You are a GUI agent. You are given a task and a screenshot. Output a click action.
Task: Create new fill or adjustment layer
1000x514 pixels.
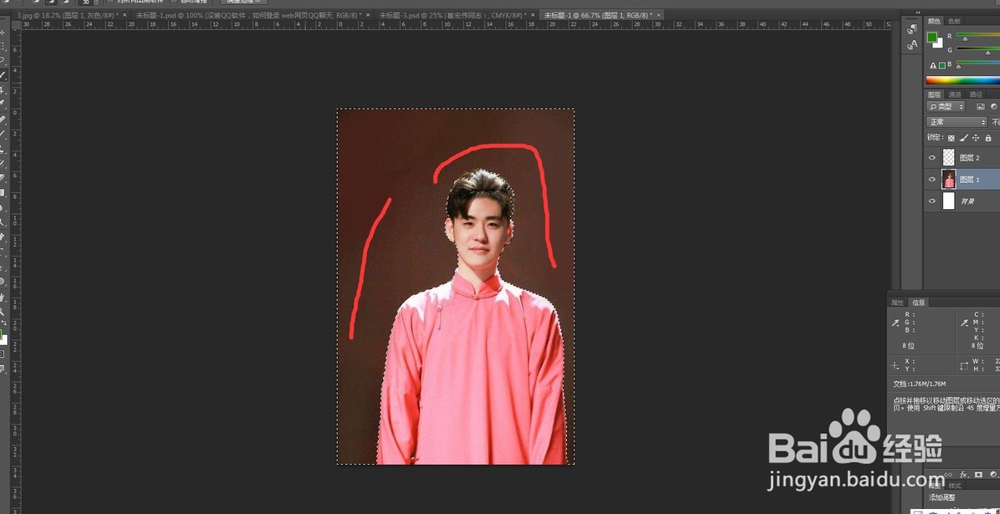point(993,474)
